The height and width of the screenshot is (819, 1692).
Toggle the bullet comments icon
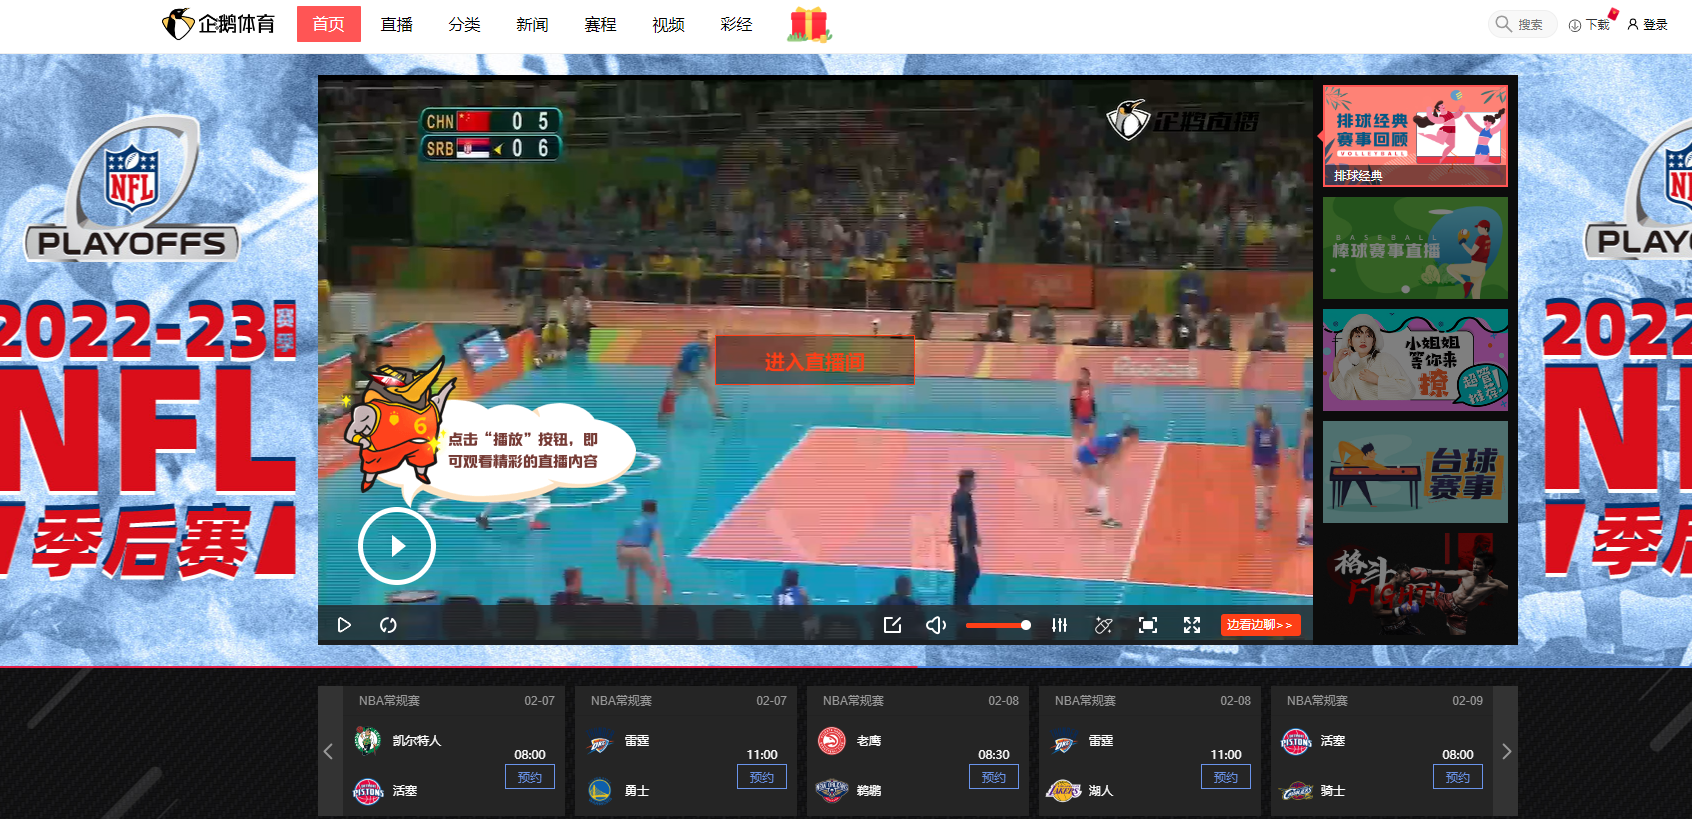pyautogui.click(x=1103, y=625)
